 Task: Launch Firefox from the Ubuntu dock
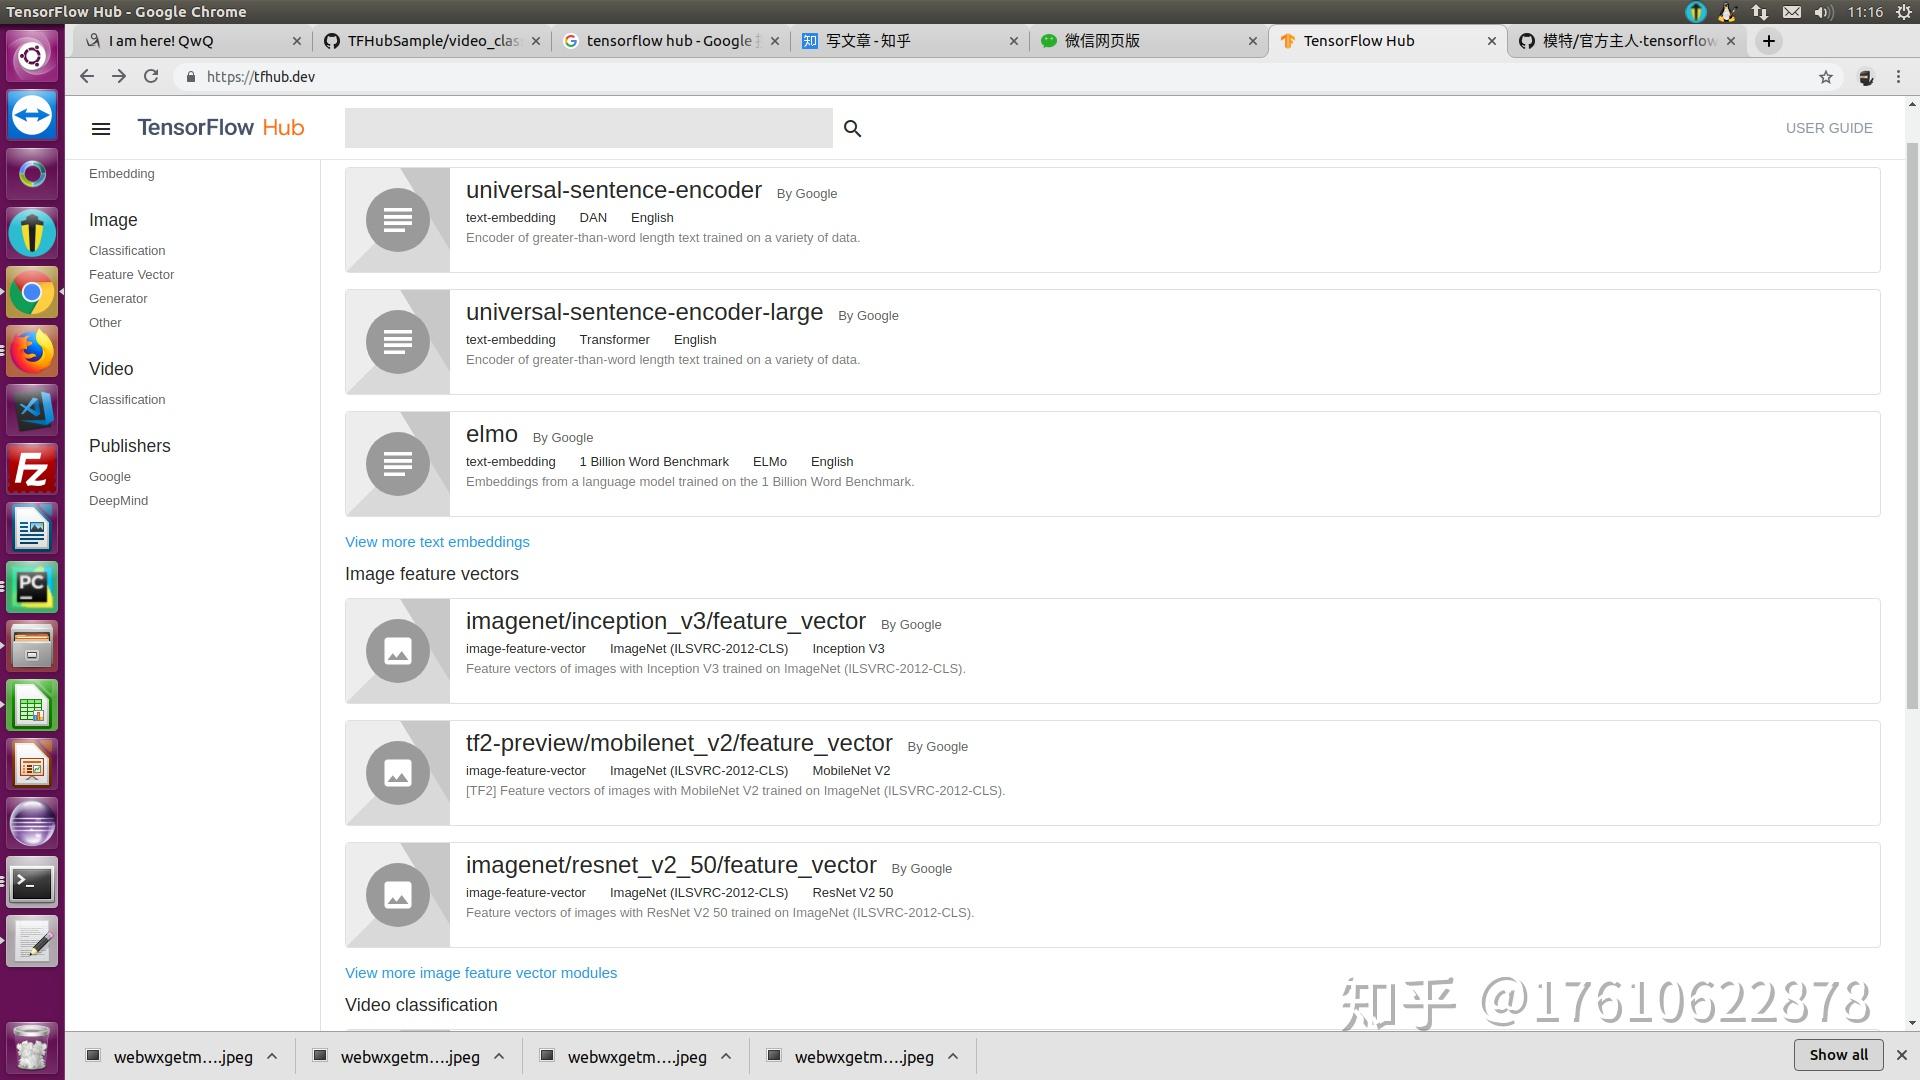pos(32,351)
